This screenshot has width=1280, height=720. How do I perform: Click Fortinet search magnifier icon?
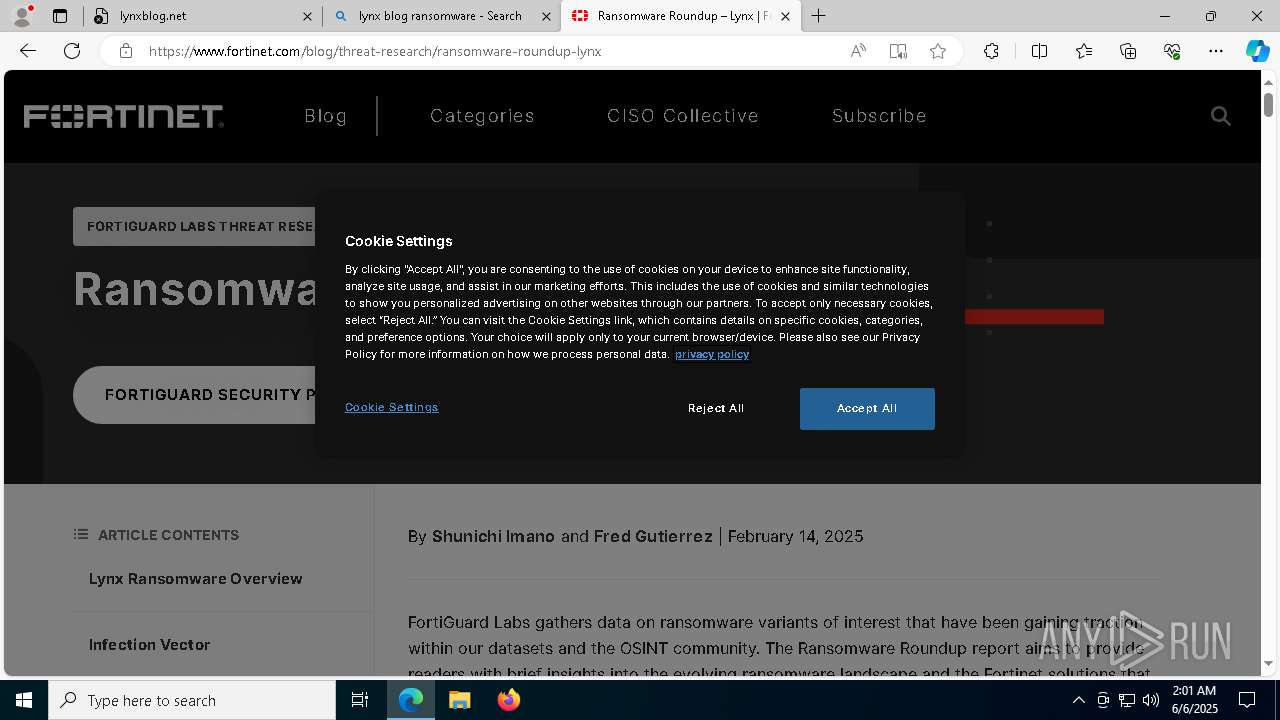coord(1220,116)
